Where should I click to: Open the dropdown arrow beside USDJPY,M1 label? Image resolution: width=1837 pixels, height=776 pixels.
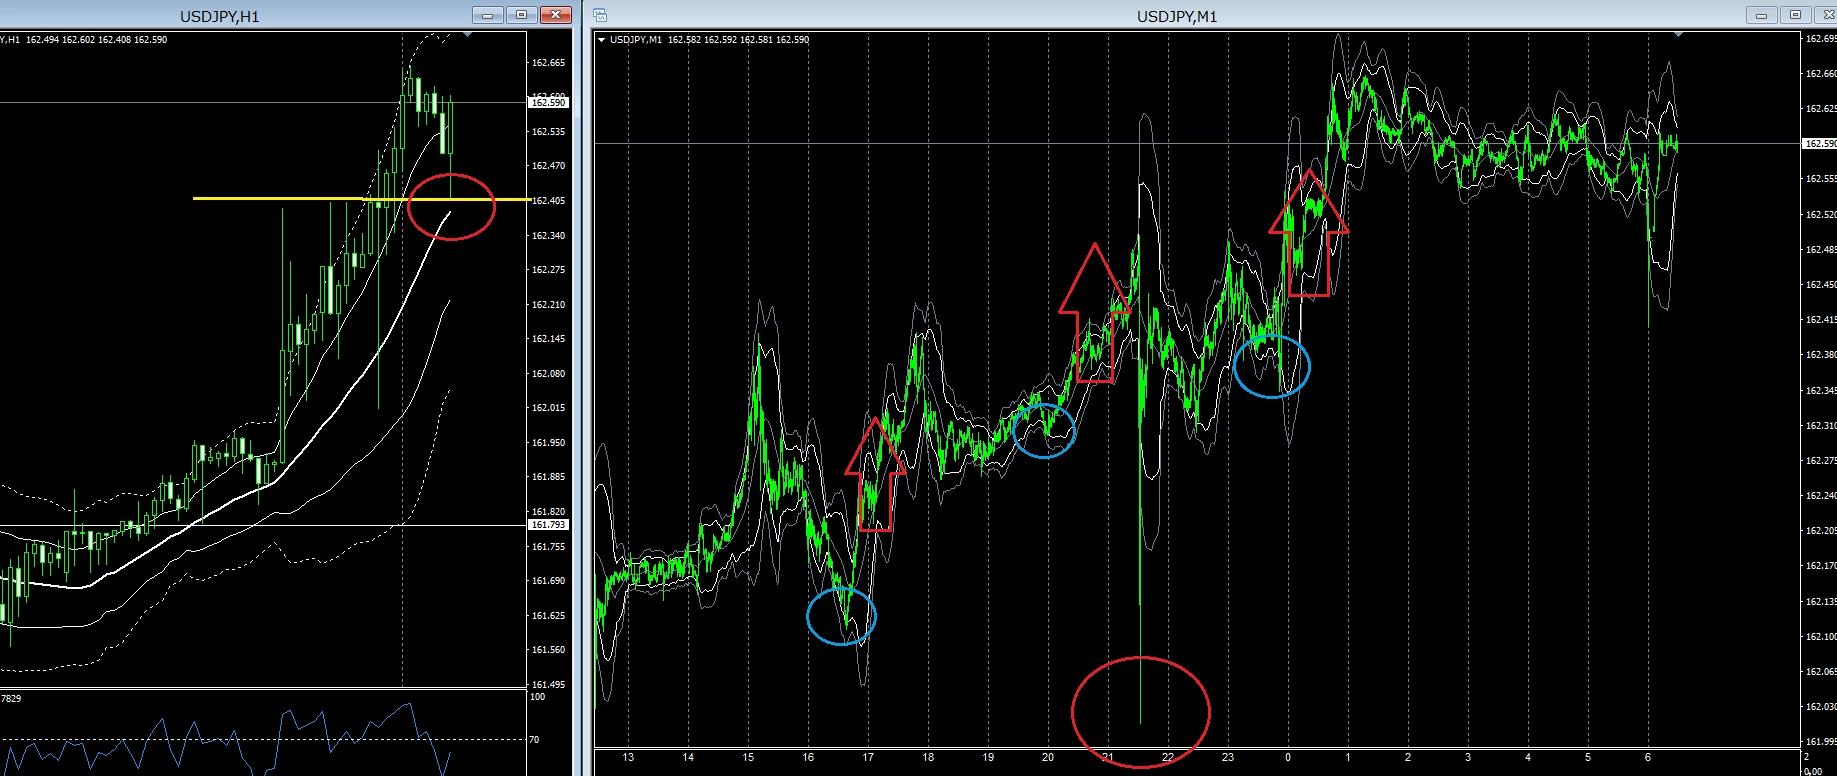point(601,40)
